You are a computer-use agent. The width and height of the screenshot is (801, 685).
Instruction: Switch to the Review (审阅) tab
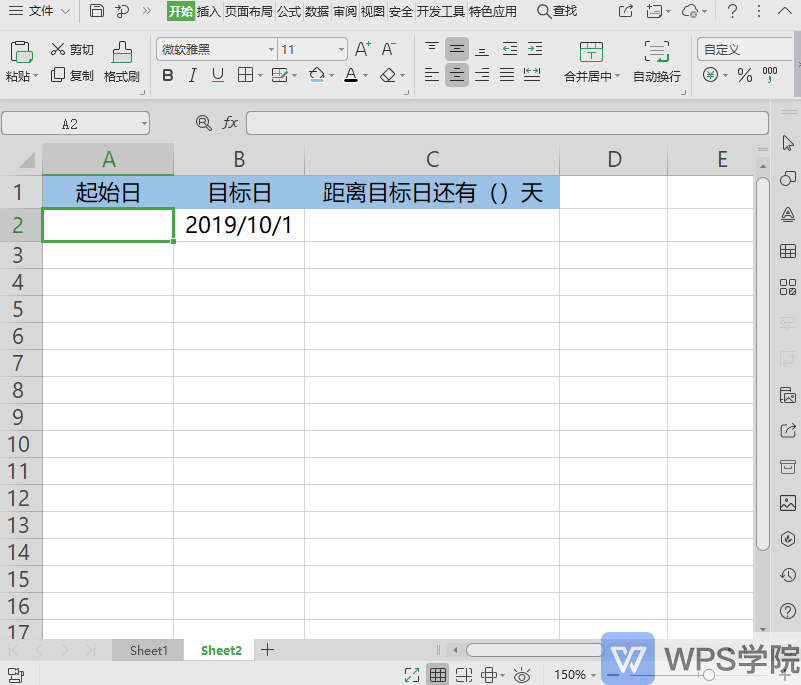click(x=345, y=11)
